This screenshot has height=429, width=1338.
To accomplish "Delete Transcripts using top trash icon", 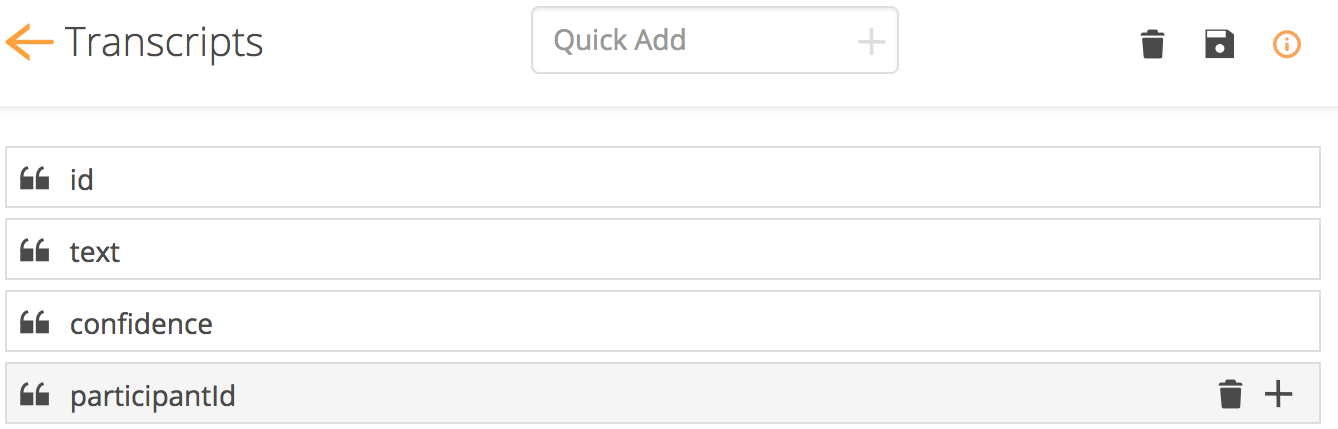I will click(1153, 44).
